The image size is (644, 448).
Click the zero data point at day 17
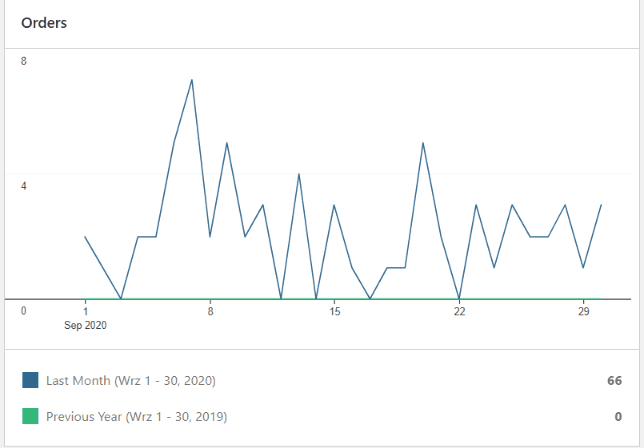click(370, 298)
